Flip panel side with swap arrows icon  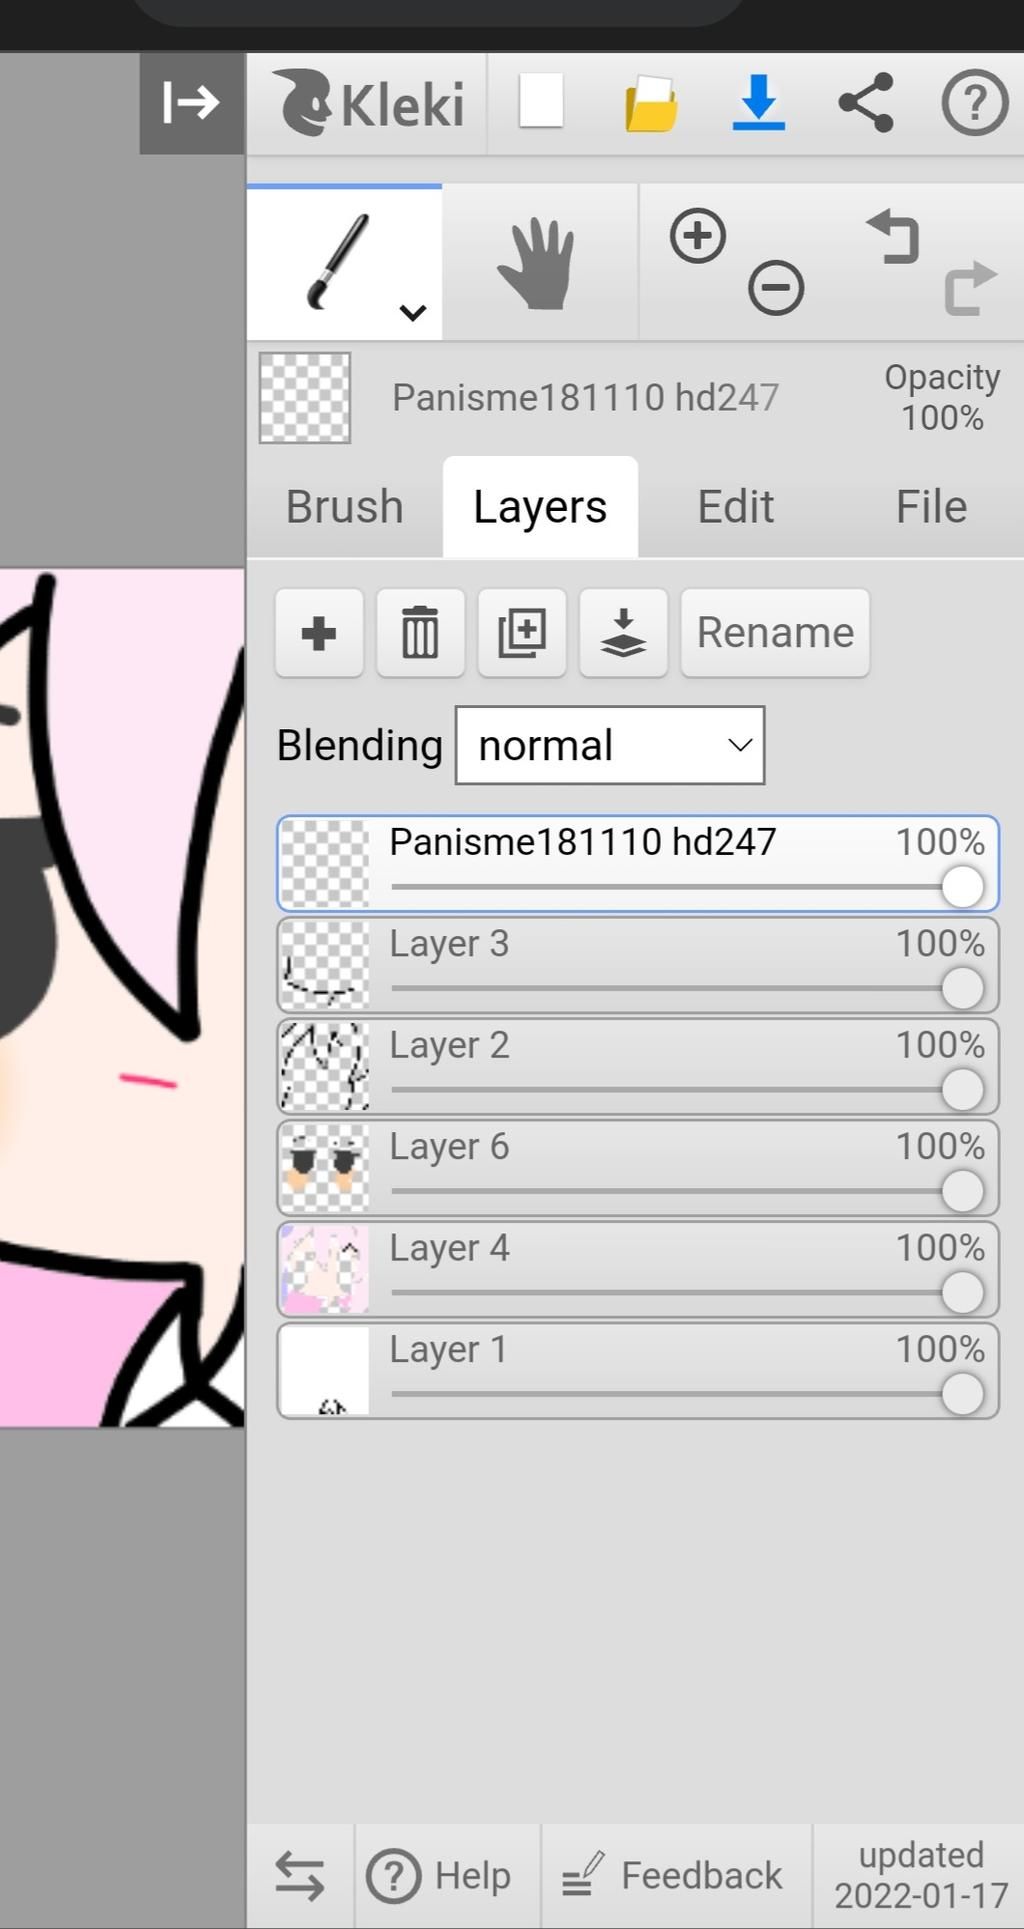pos(300,1876)
